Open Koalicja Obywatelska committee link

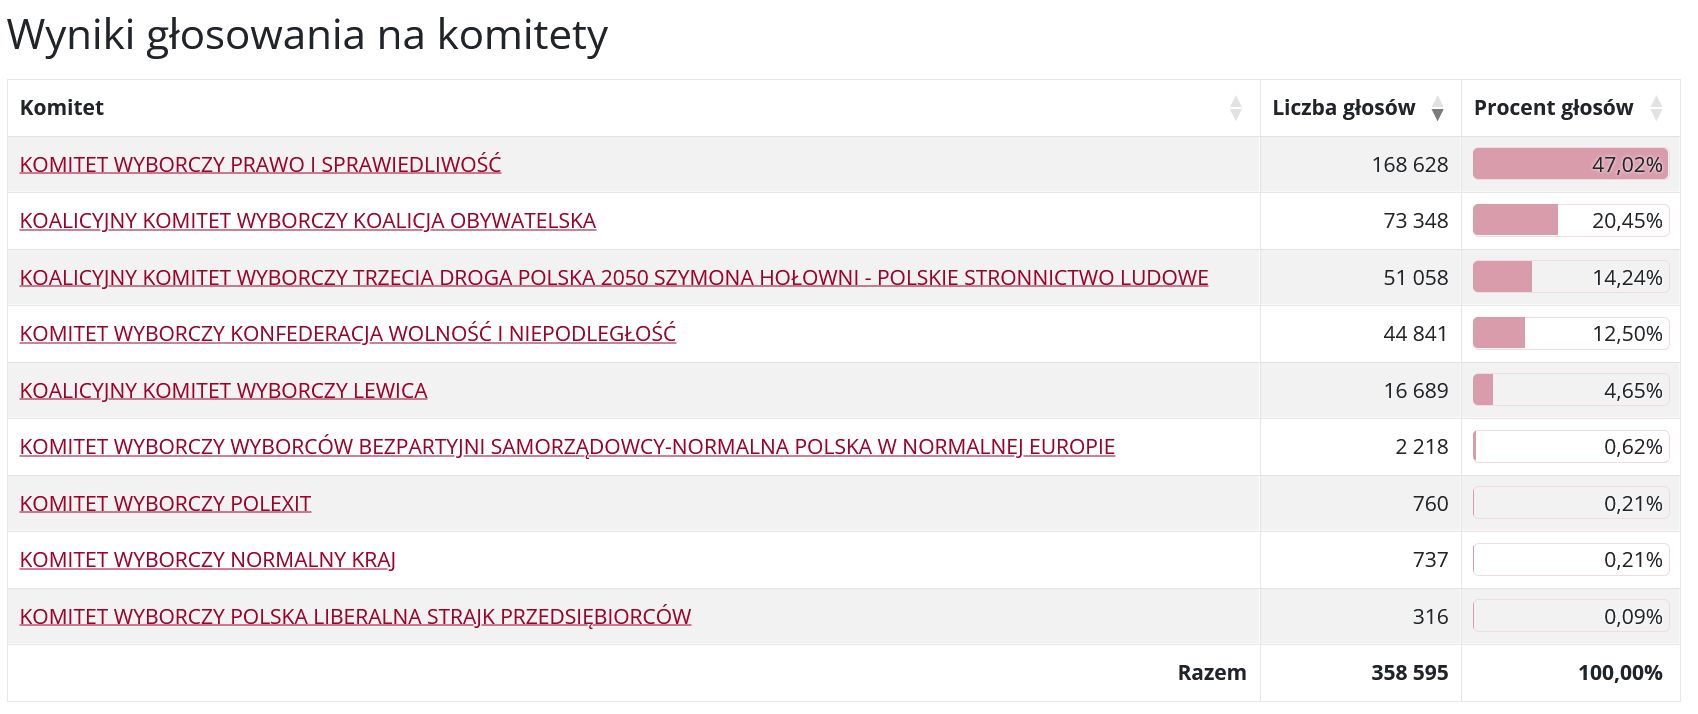pyautogui.click(x=308, y=221)
